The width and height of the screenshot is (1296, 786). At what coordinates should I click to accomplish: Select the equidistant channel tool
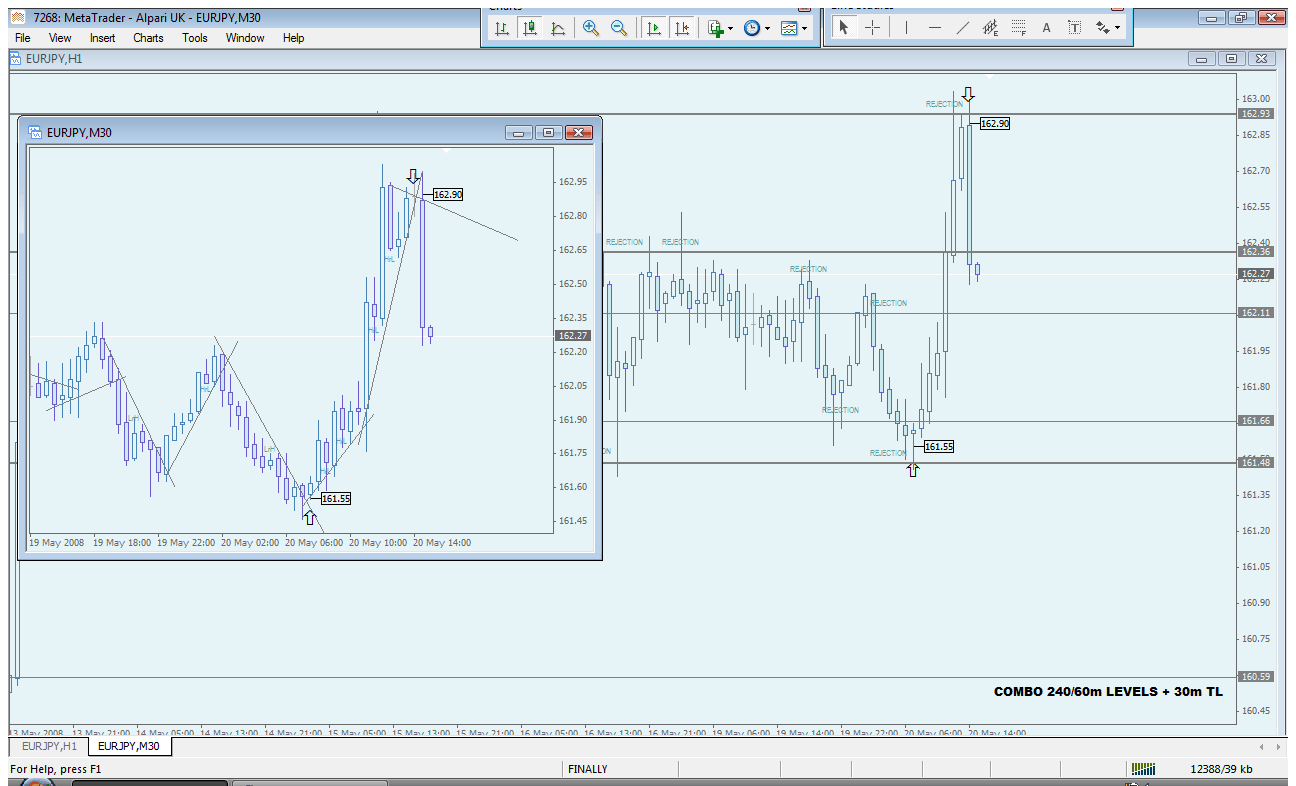(x=991, y=28)
